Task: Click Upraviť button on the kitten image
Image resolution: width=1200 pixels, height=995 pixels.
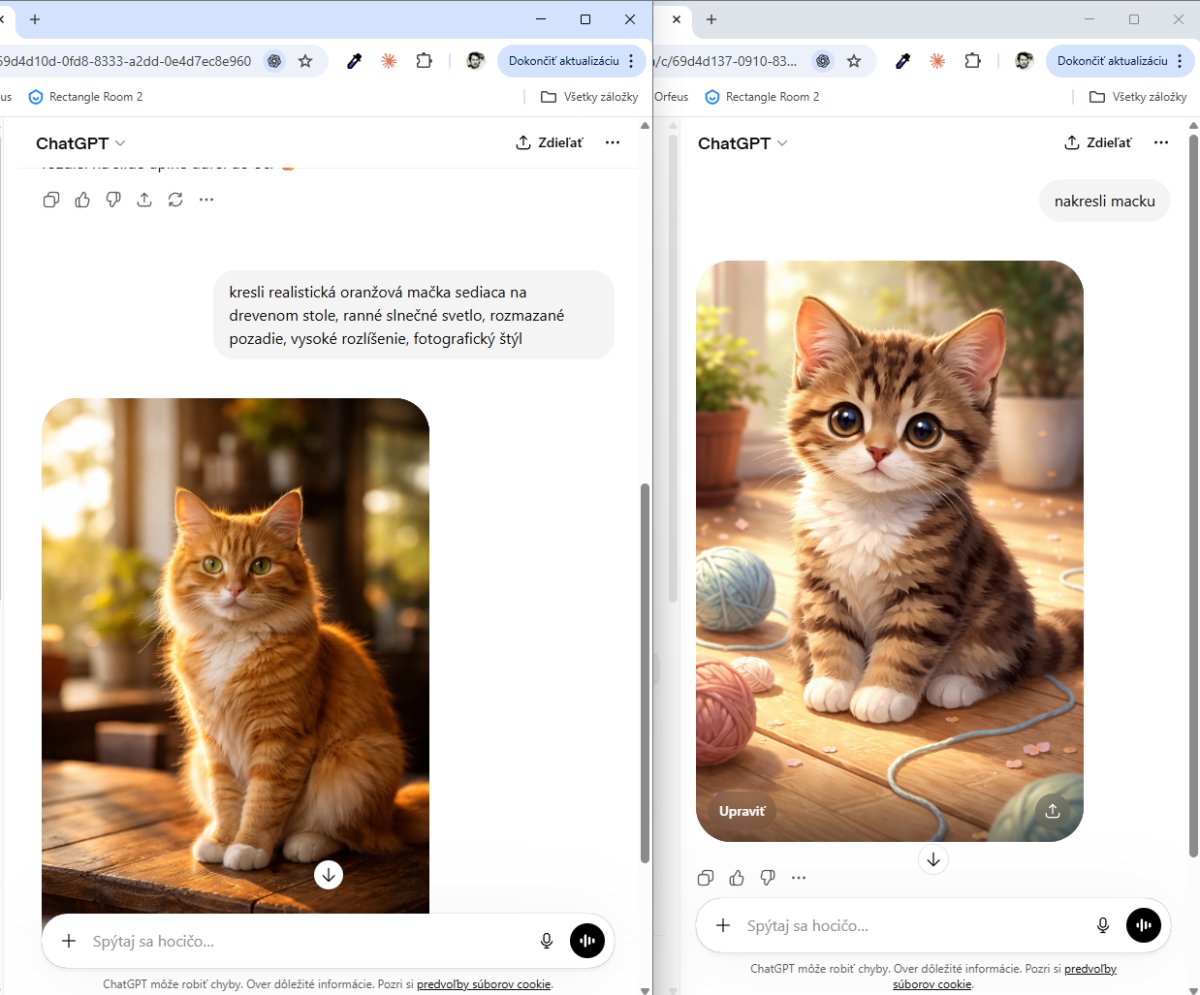Action: coord(741,811)
